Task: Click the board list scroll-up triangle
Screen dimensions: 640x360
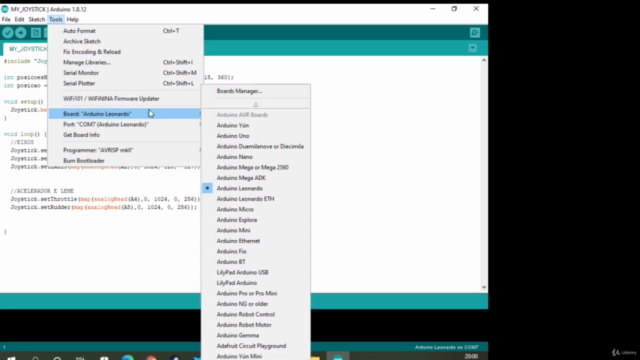Action: (x=256, y=105)
